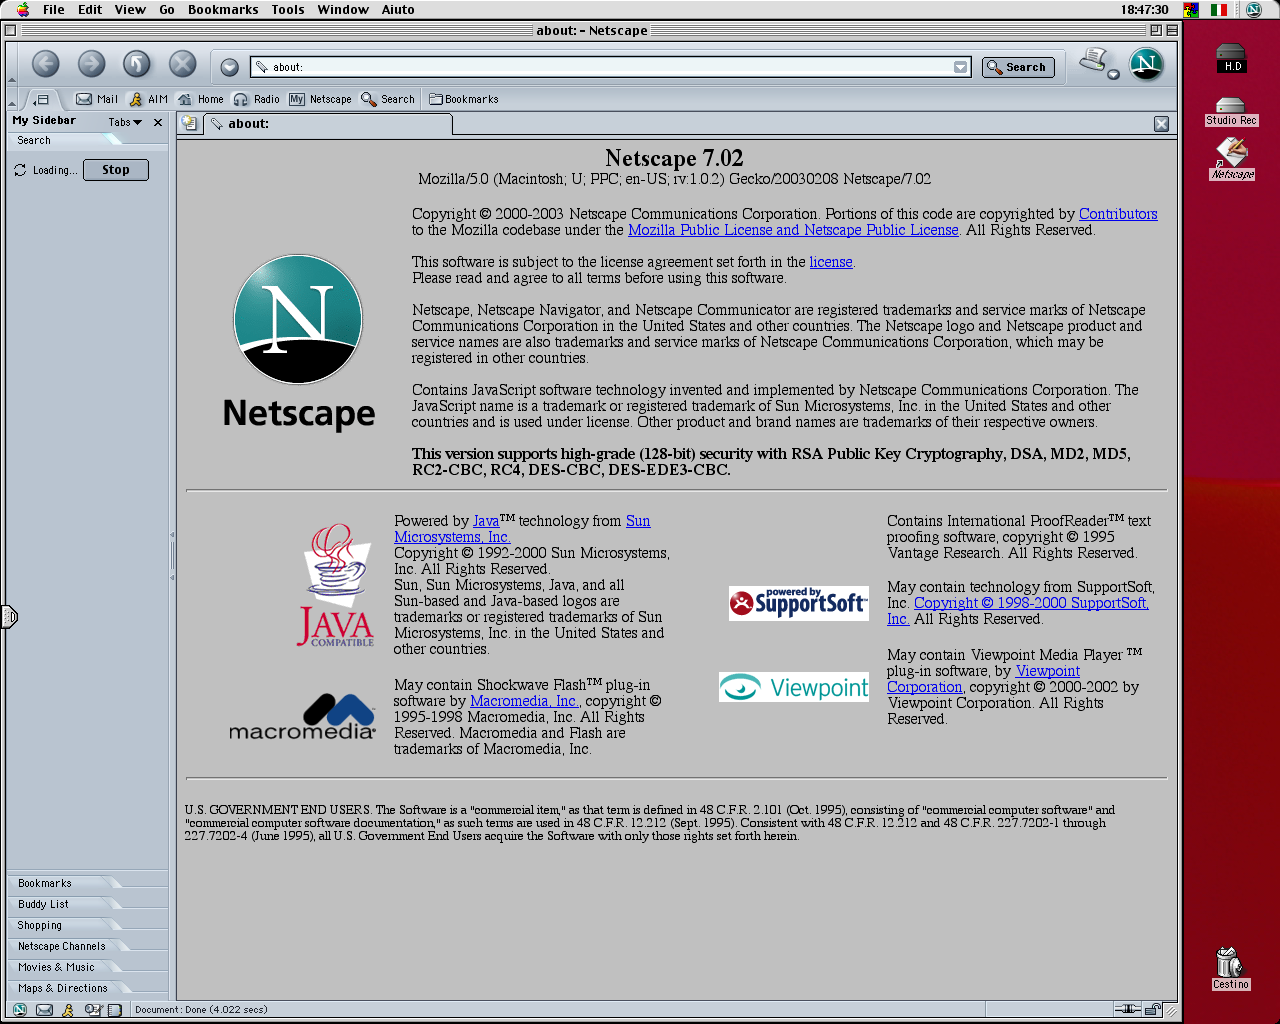Expand the Shopping sidebar panel
Screen dimensions: 1280x1024
coord(87,925)
